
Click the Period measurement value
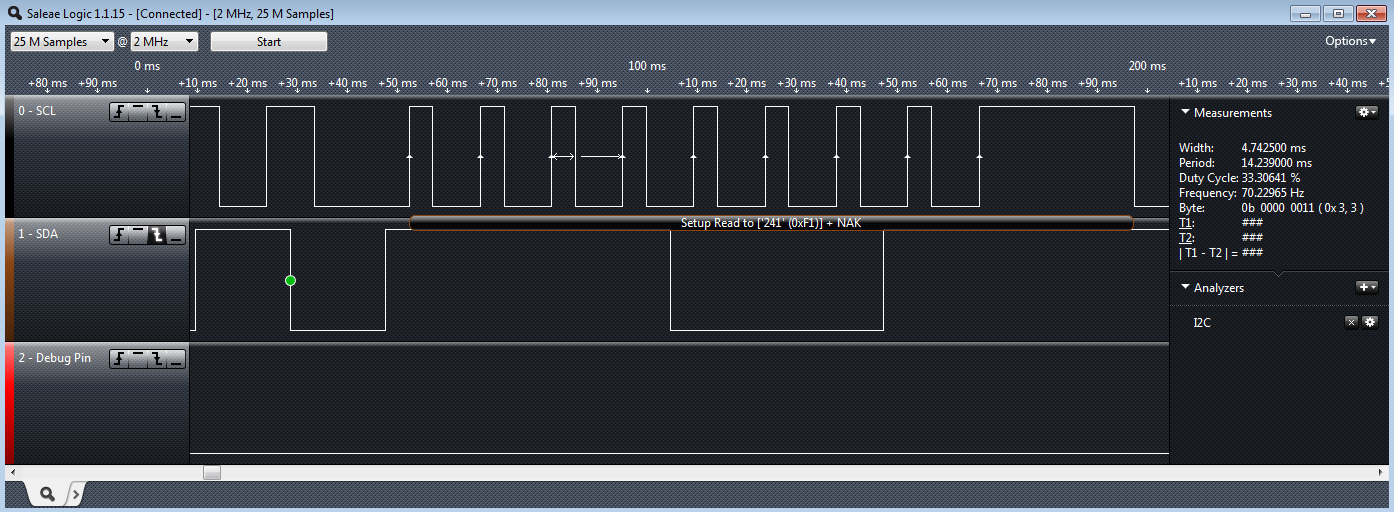point(1277,163)
